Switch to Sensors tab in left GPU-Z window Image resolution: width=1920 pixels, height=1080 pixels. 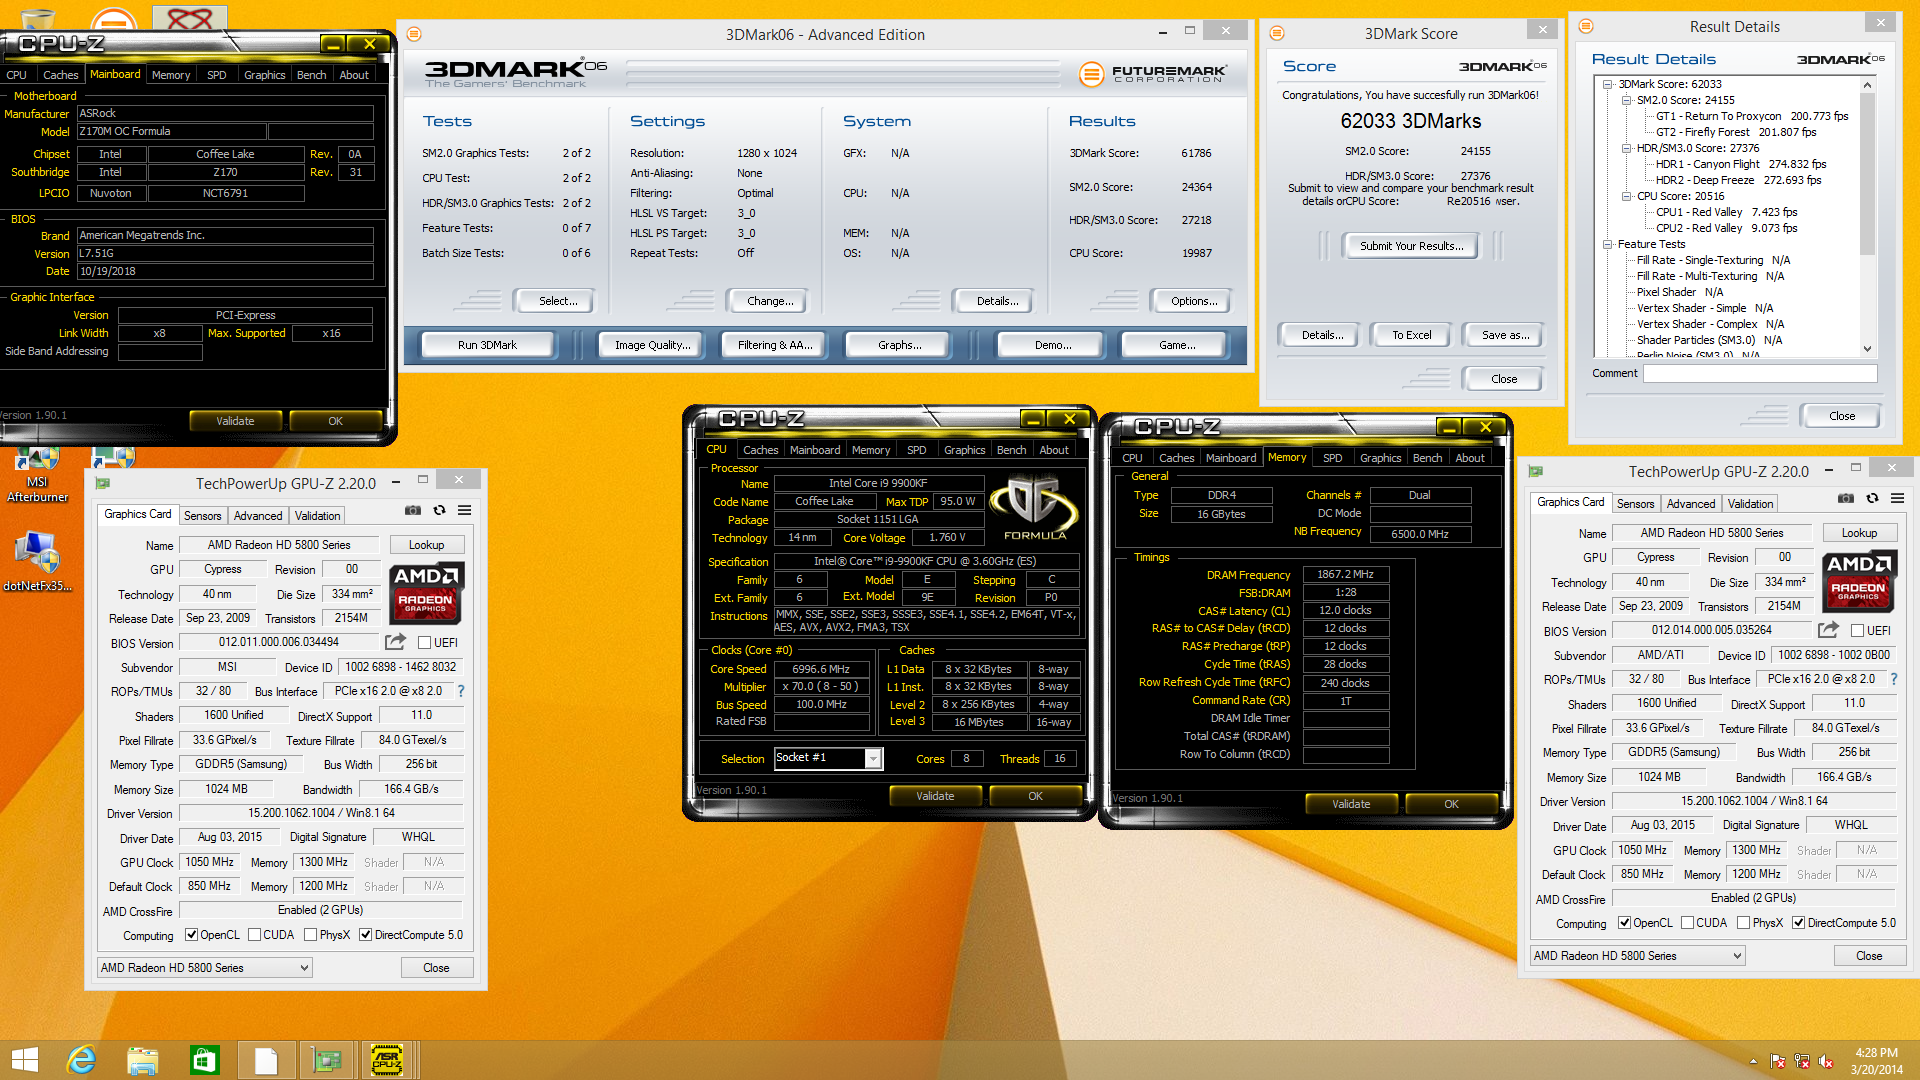[202, 516]
